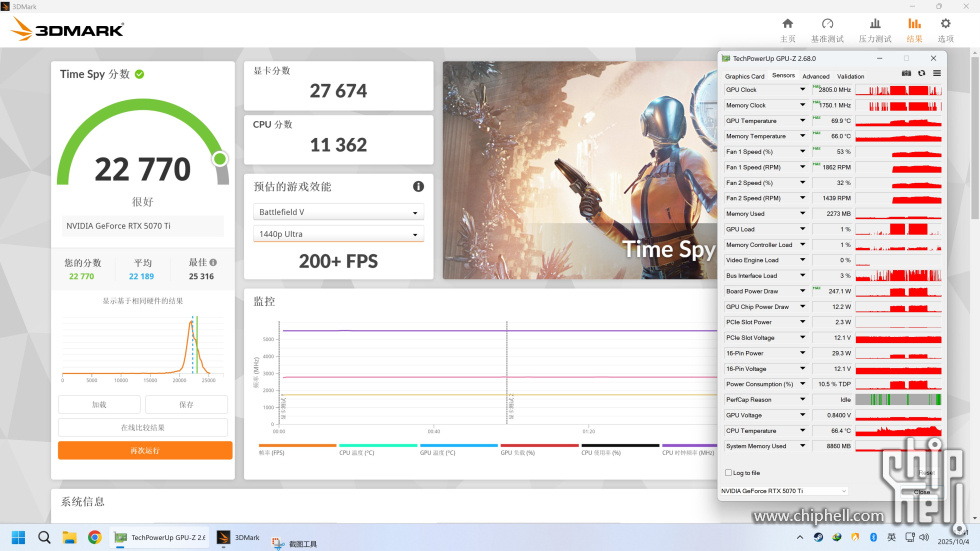
Task: Click the best score value 25 316
Action: pyautogui.click(x=201, y=276)
